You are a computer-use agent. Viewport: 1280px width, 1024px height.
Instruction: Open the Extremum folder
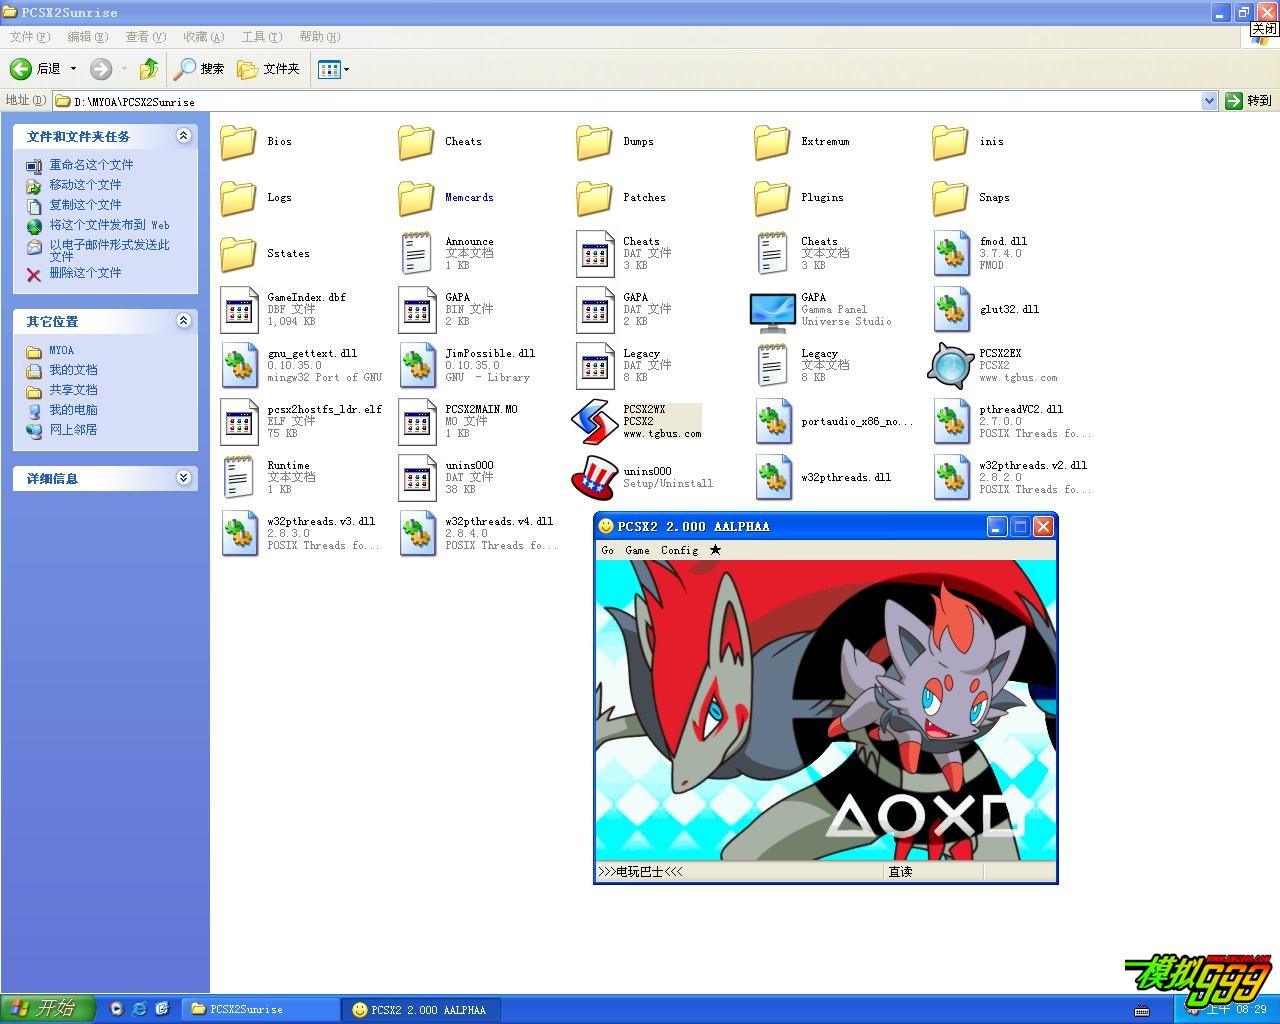point(772,142)
